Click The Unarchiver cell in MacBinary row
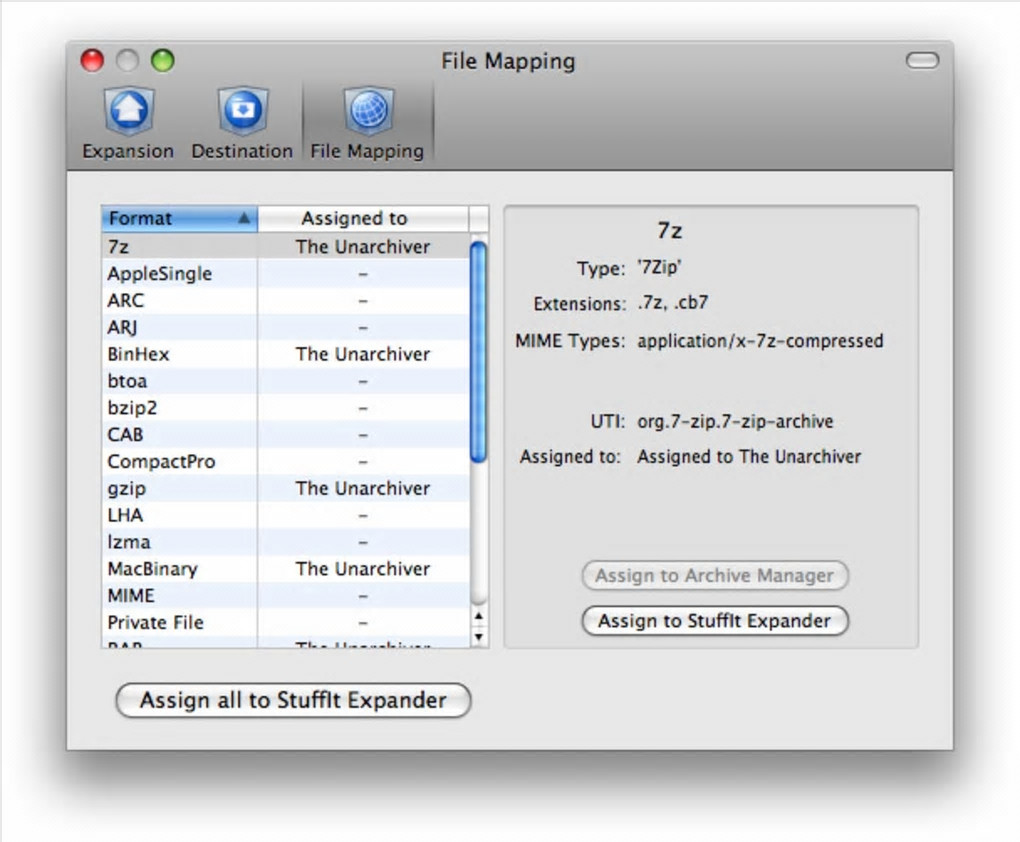 coord(363,569)
